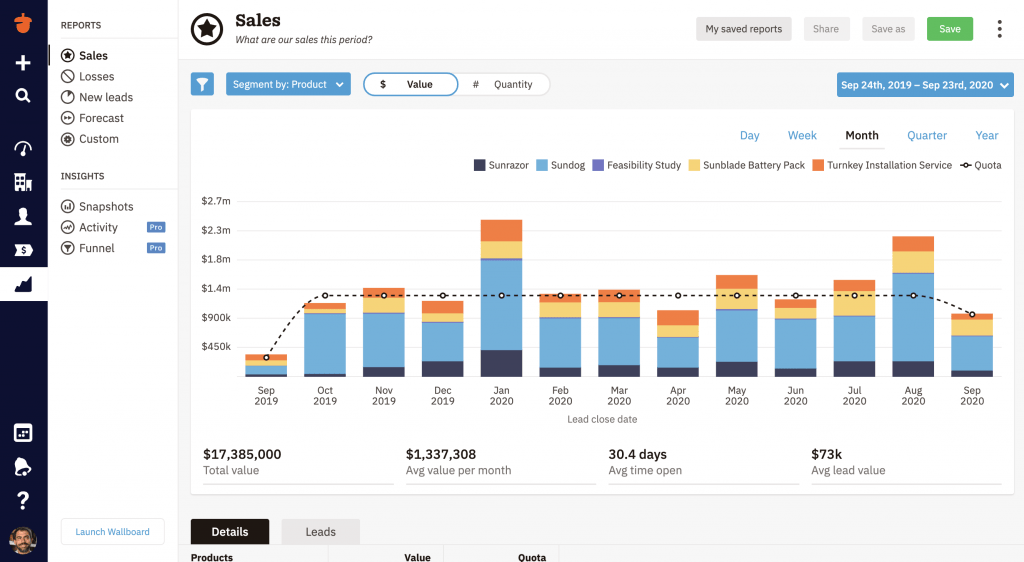Viewport: 1024px width, 562px height.
Task: Open the date range dropdown
Action: pyautogui.click(x=923, y=85)
